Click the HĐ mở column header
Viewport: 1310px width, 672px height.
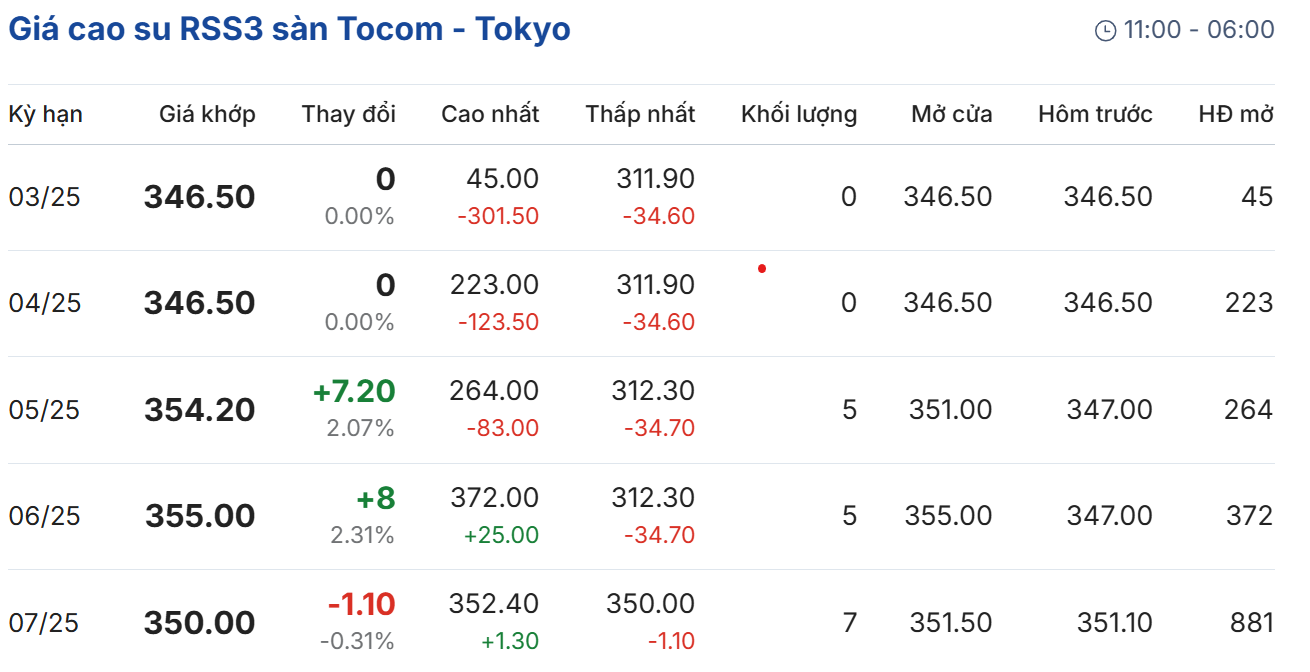point(1236,114)
